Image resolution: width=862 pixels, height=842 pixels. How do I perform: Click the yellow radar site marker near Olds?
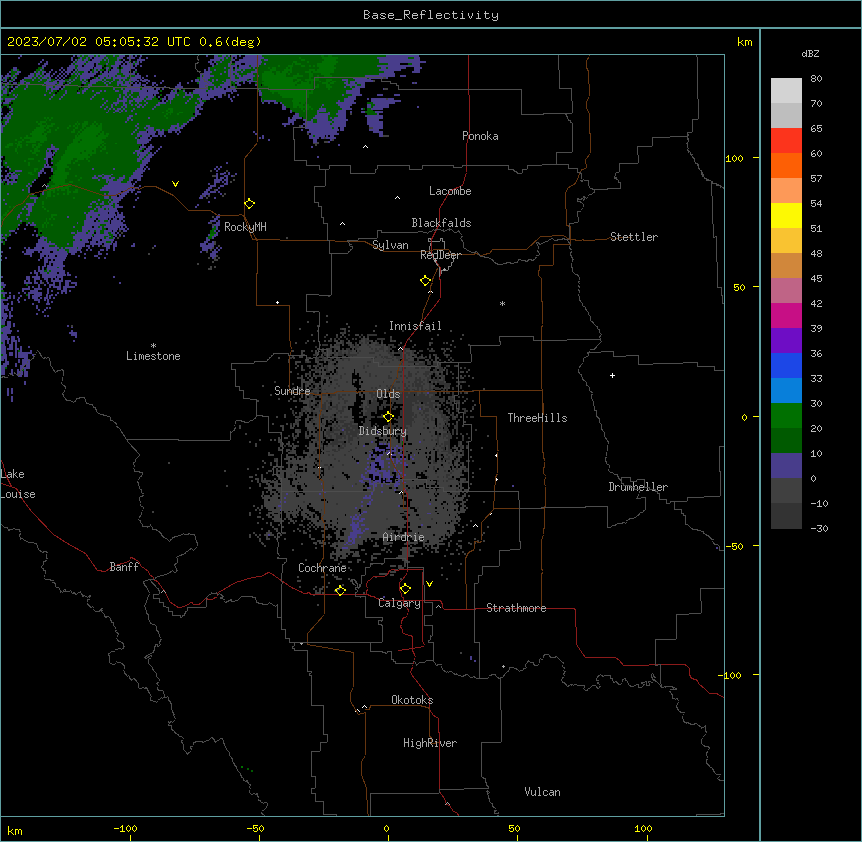388,417
